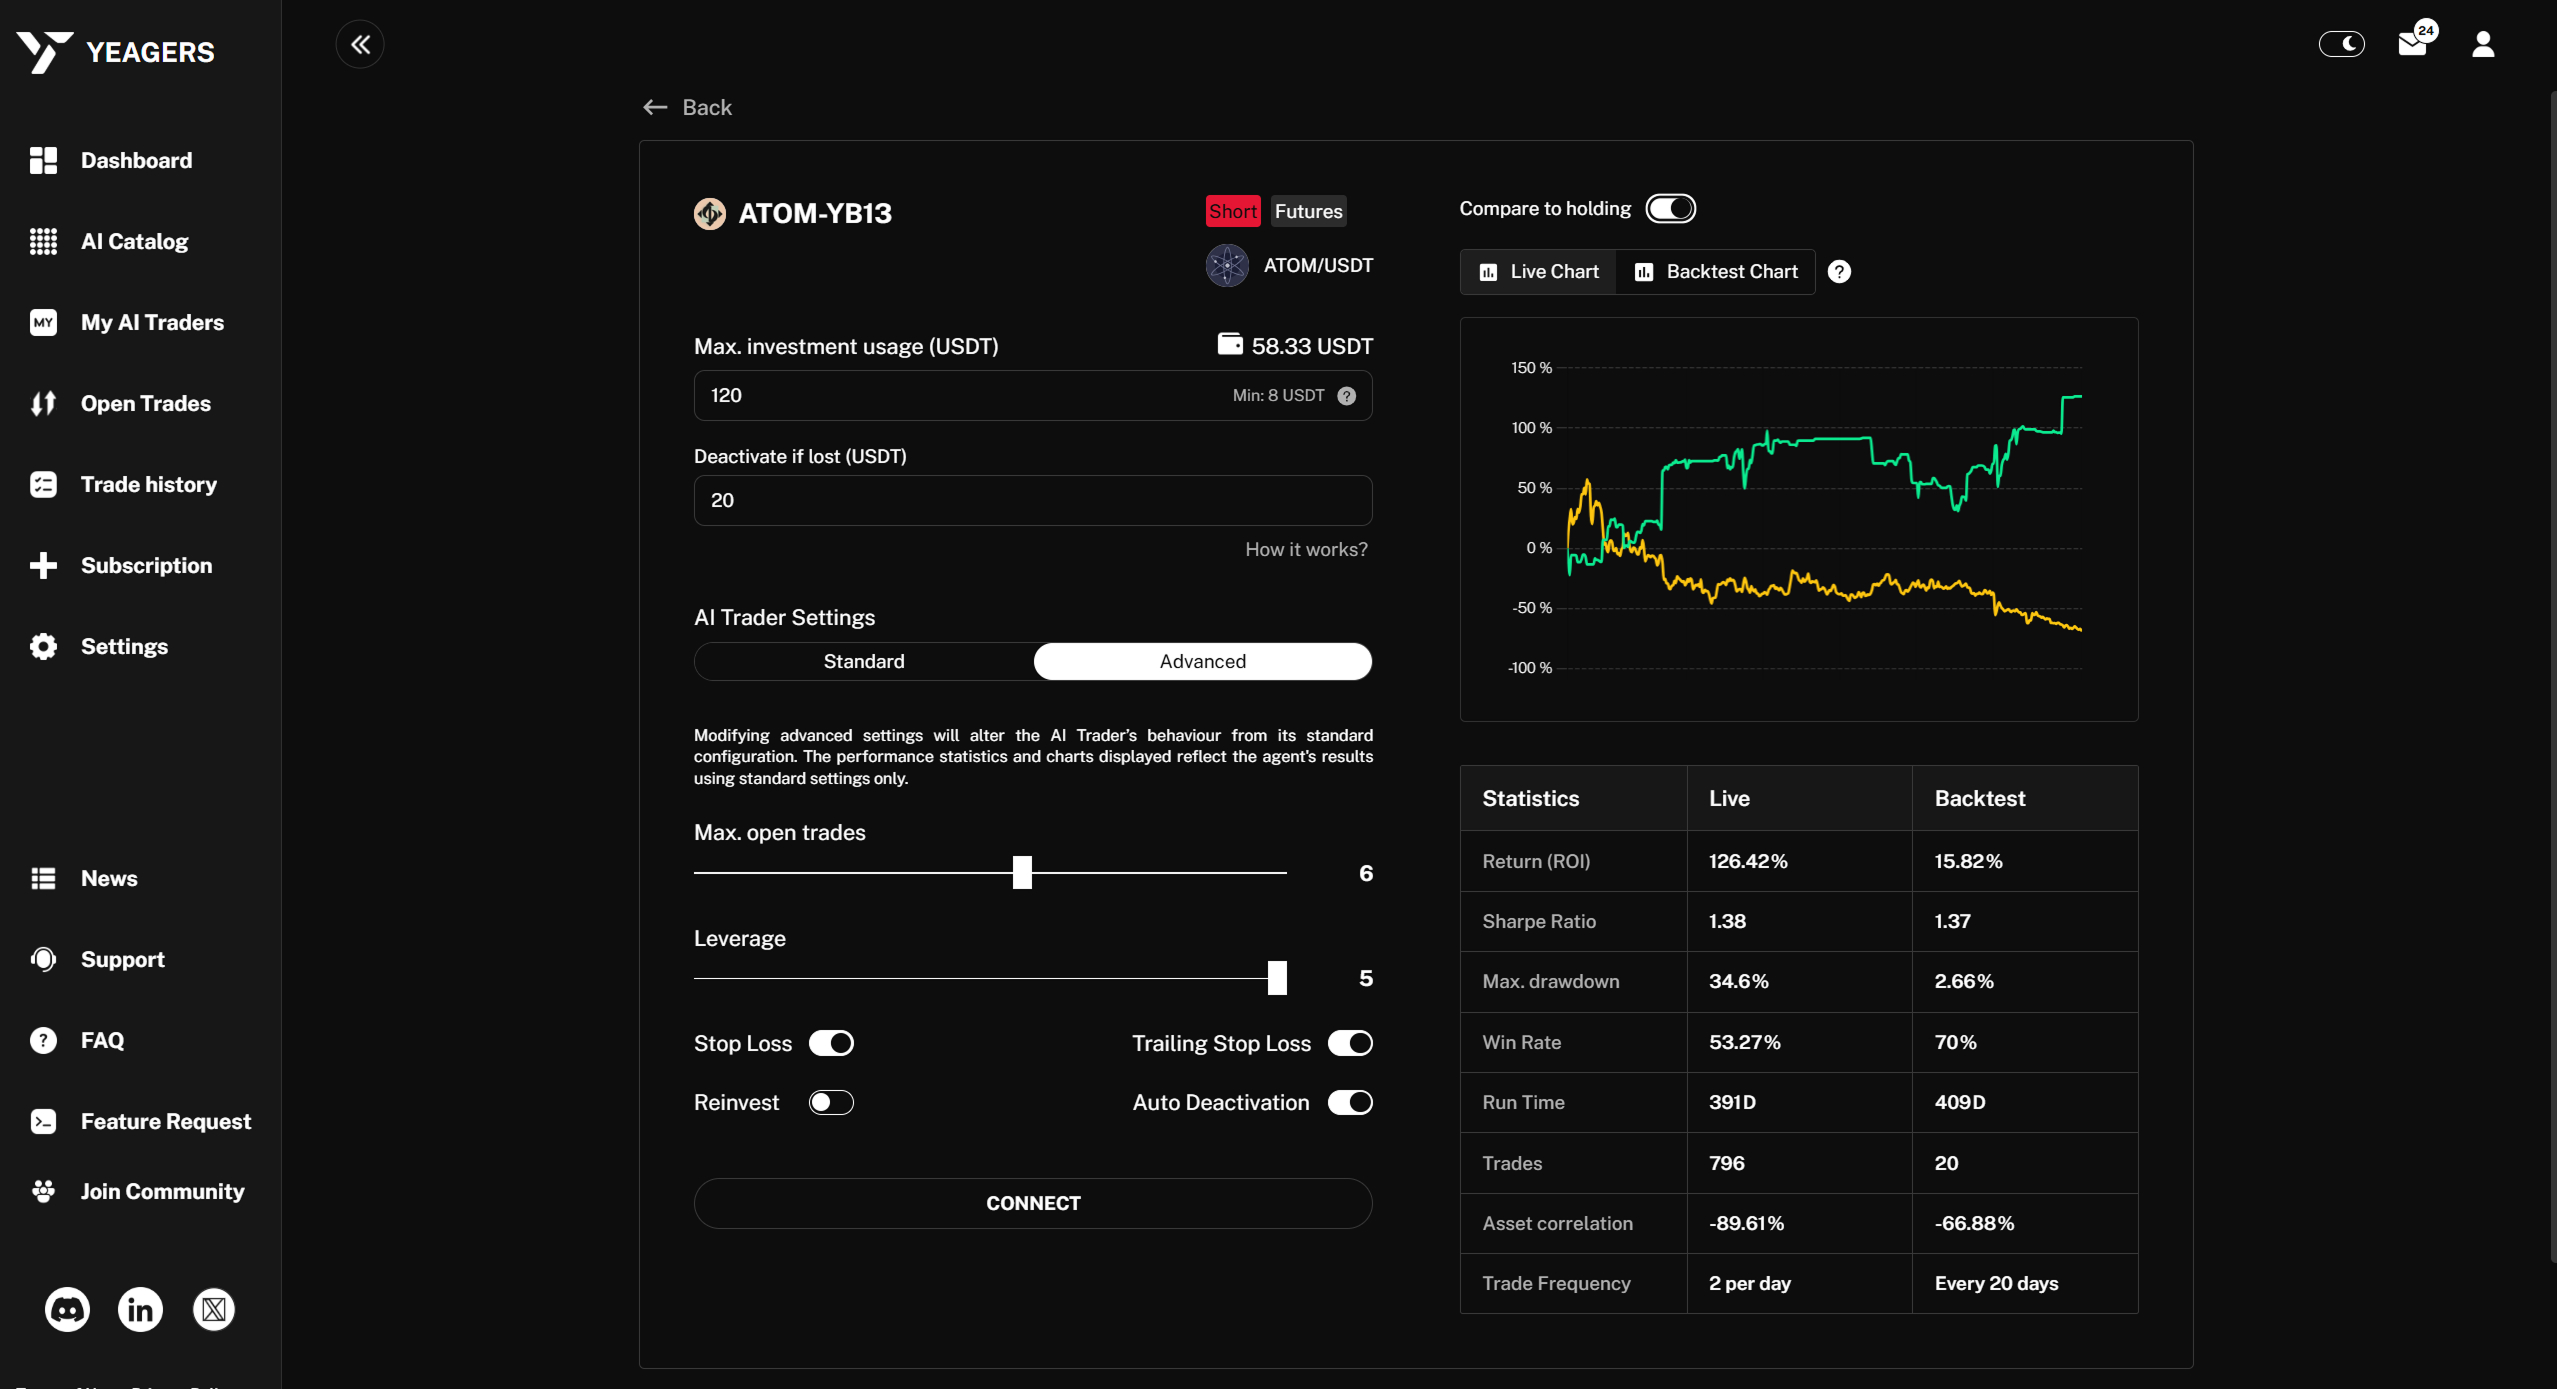2557x1389 pixels.
Task: Select the Standard settings tab
Action: click(864, 661)
